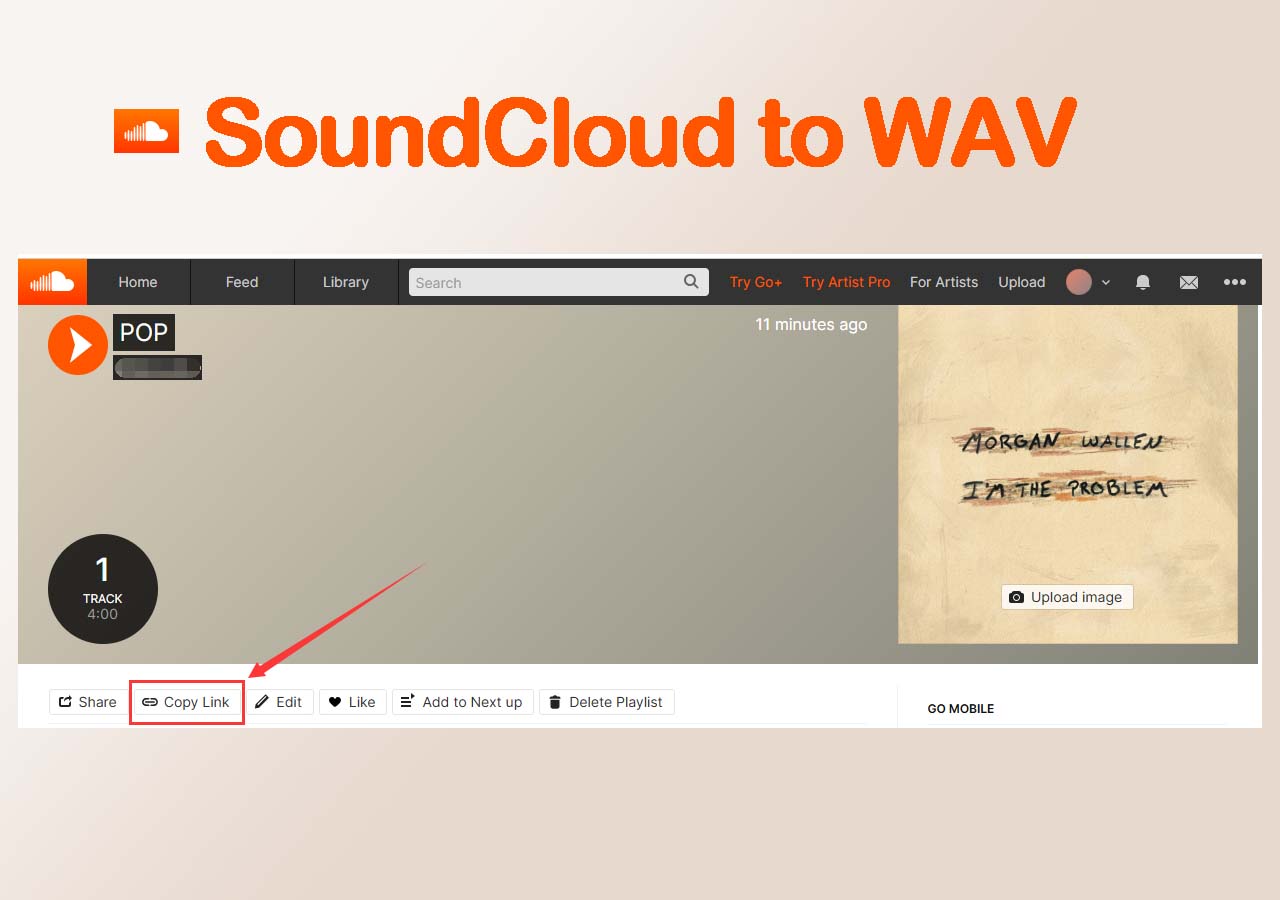Viewport: 1280px width, 900px height.
Task: Go to the Home tab
Action: pos(138,282)
